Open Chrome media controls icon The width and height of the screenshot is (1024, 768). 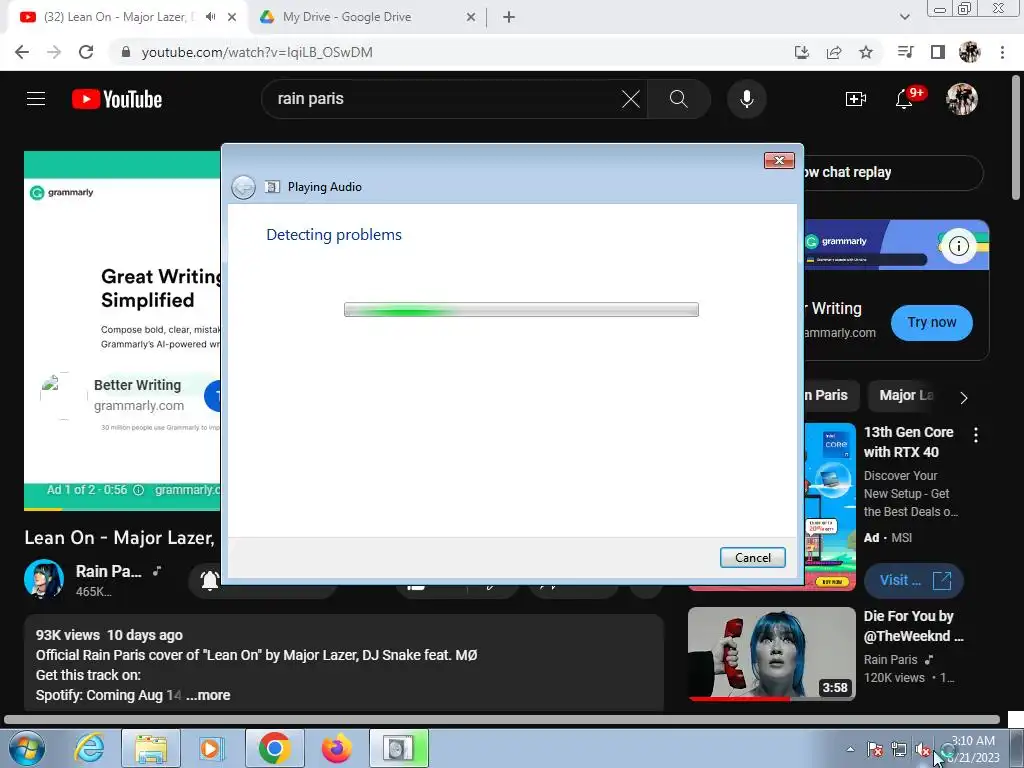[905, 52]
